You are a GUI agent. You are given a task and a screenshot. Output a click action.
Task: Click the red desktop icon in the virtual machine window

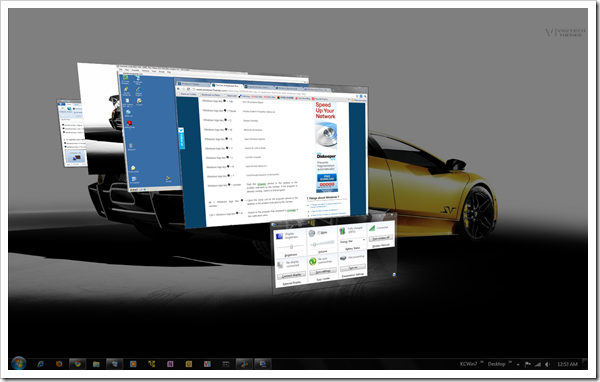(129, 124)
